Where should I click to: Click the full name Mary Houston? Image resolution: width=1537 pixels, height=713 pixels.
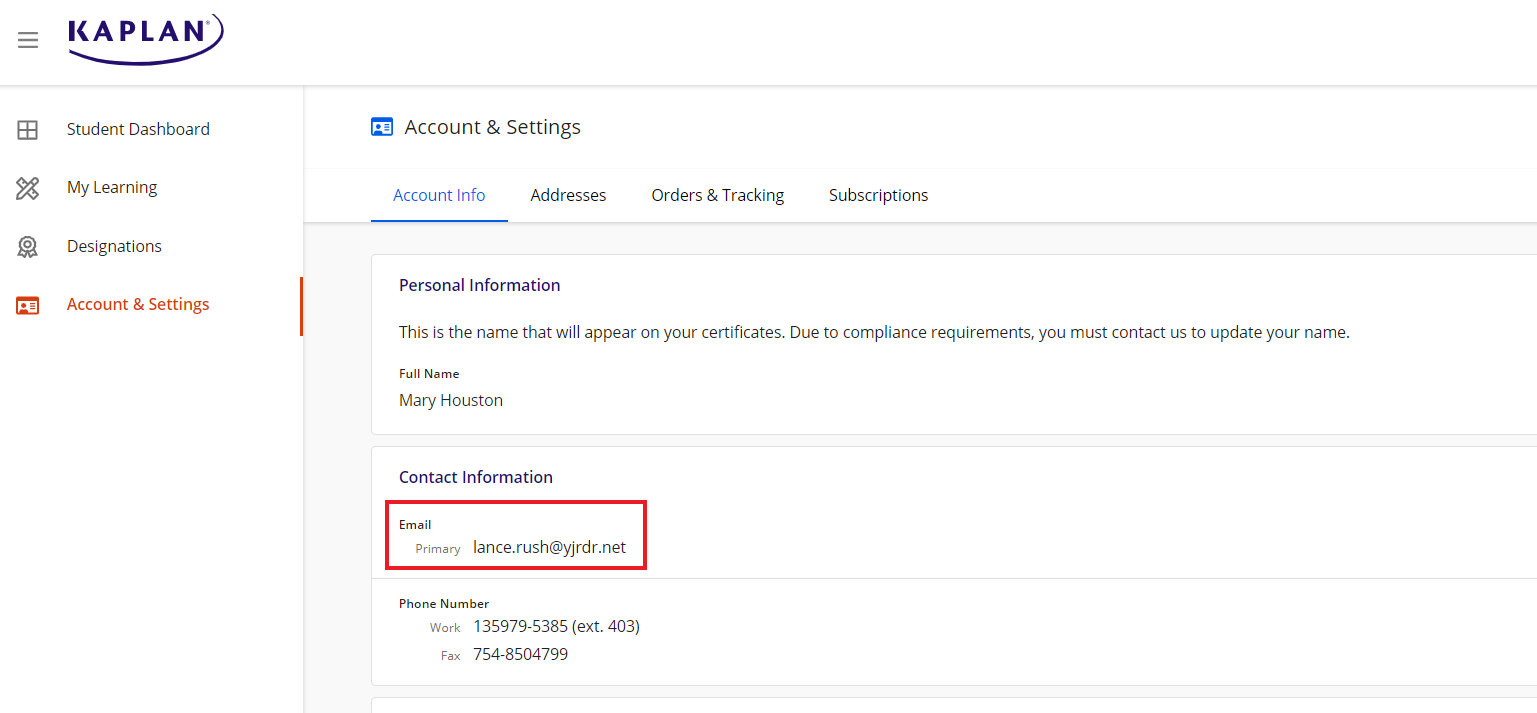coord(450,399)
